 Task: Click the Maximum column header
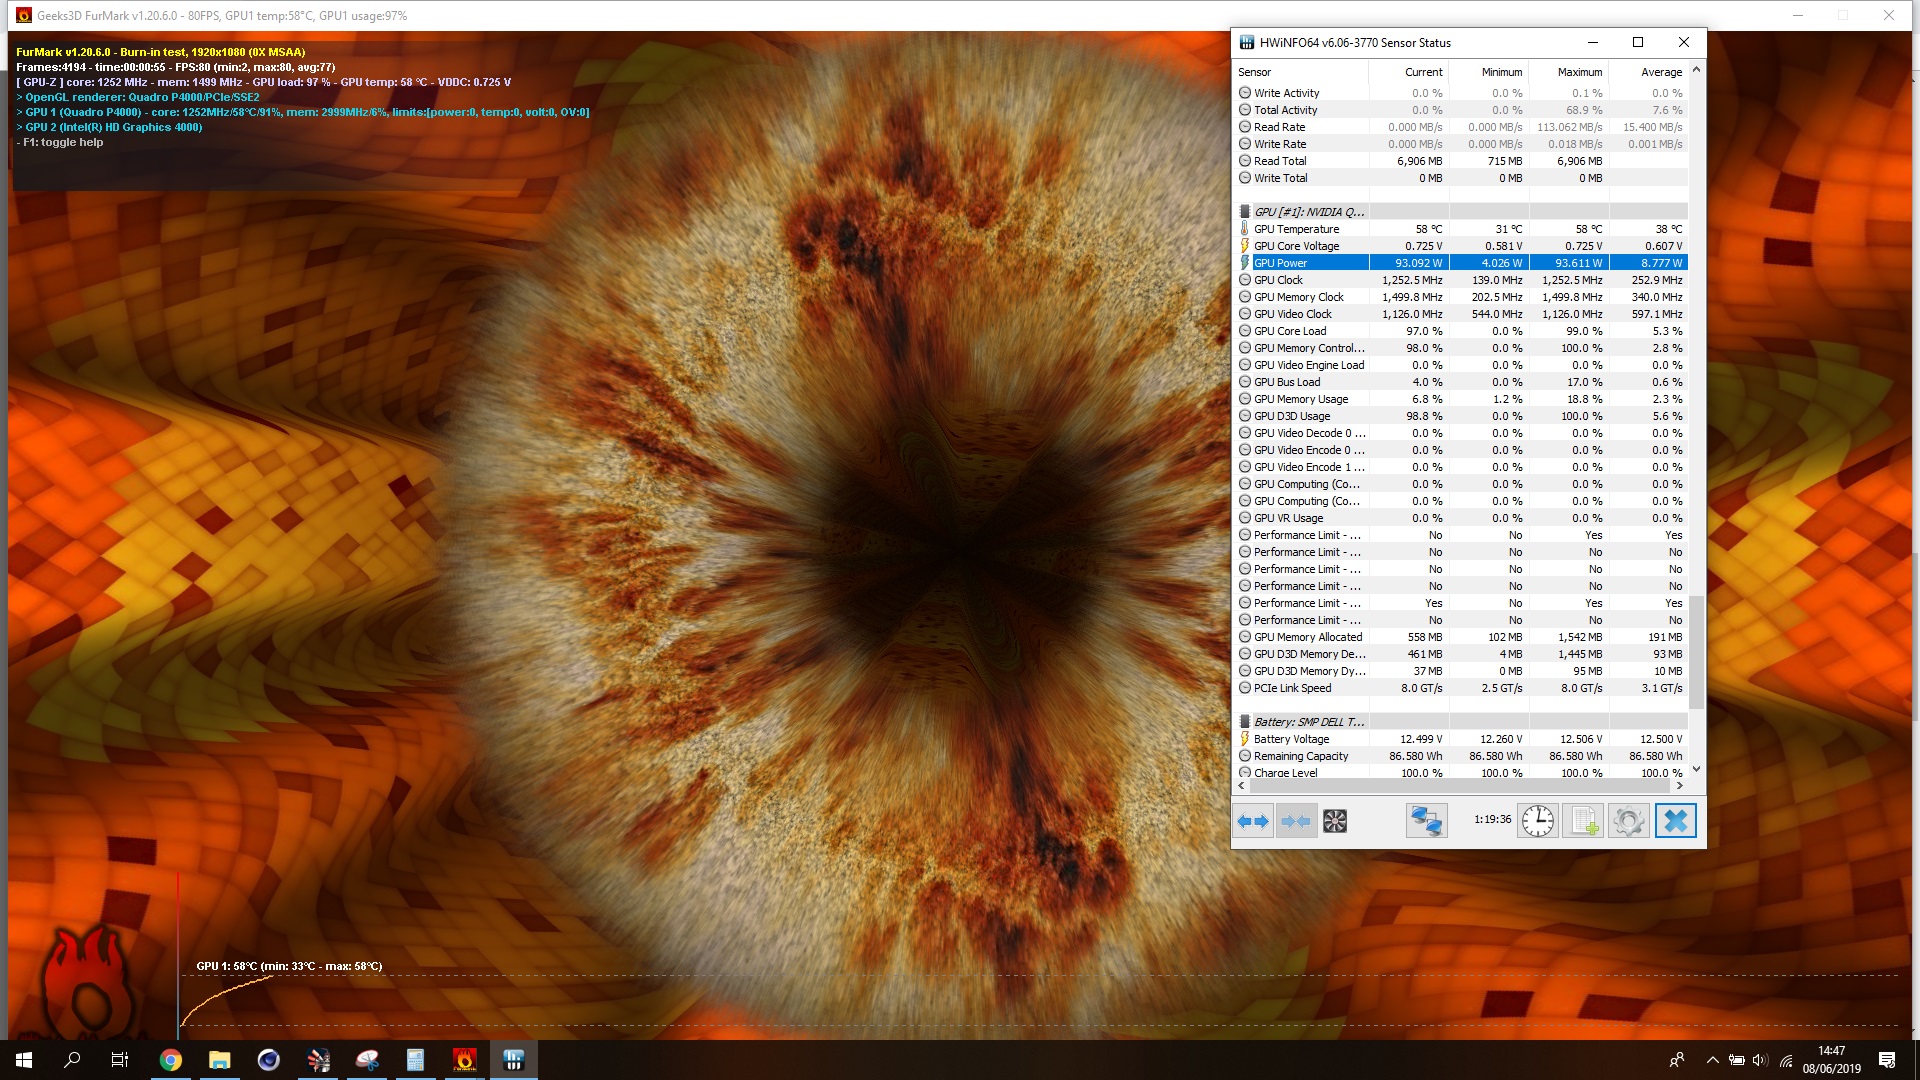(1579, 72)
